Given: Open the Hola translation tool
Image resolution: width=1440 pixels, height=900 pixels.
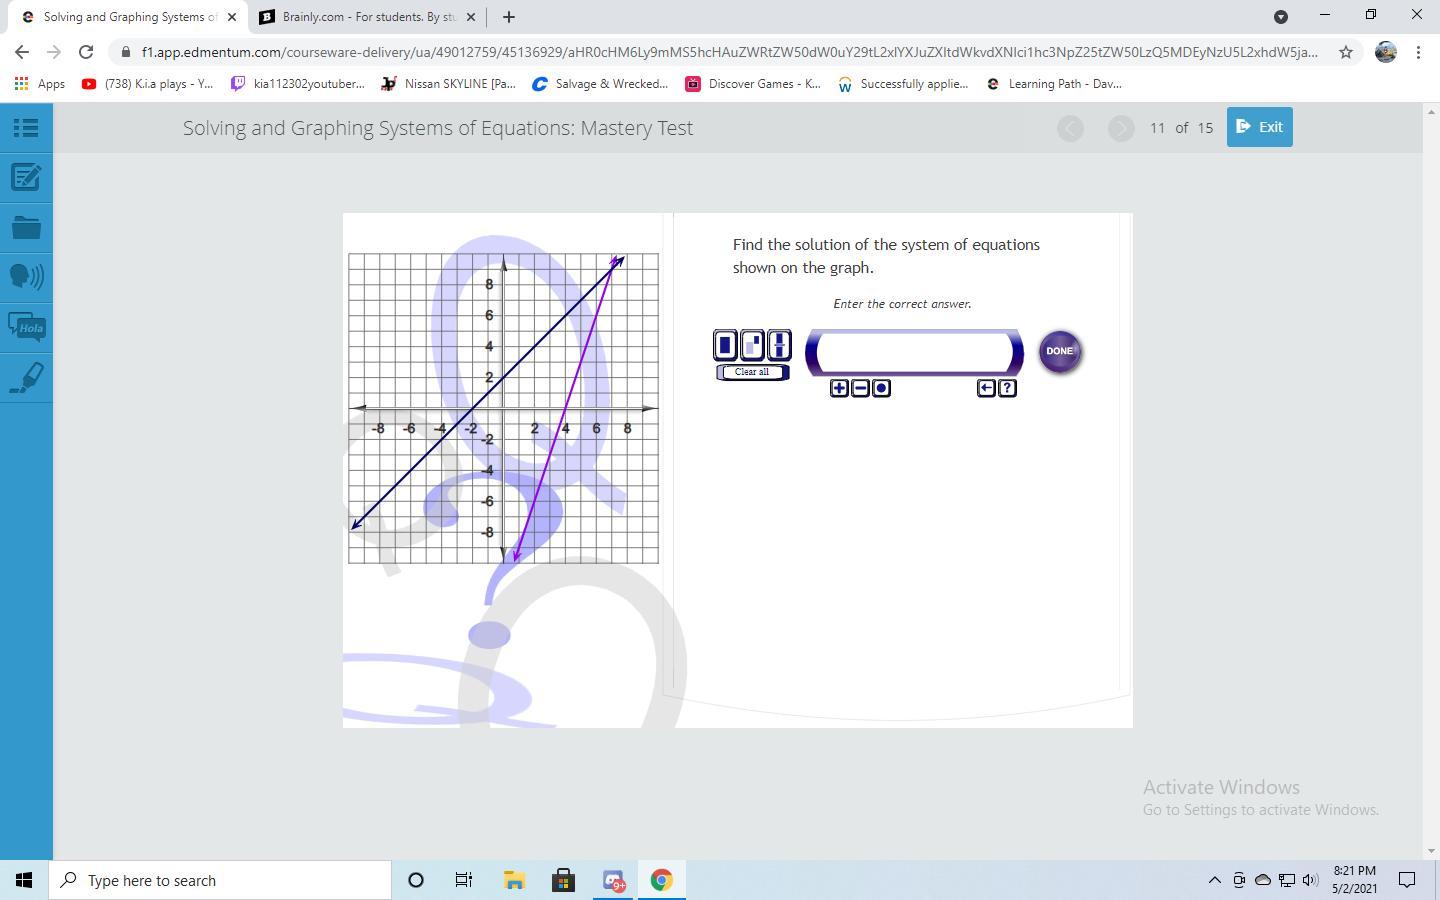Looking at the screenshot, I should pos(26,327).
